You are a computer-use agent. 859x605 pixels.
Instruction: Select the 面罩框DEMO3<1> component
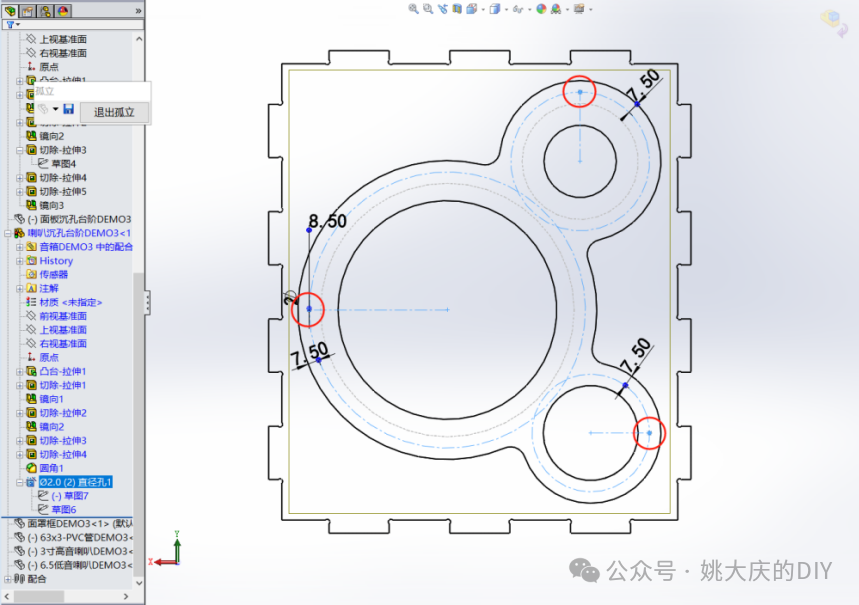(80, 524)
